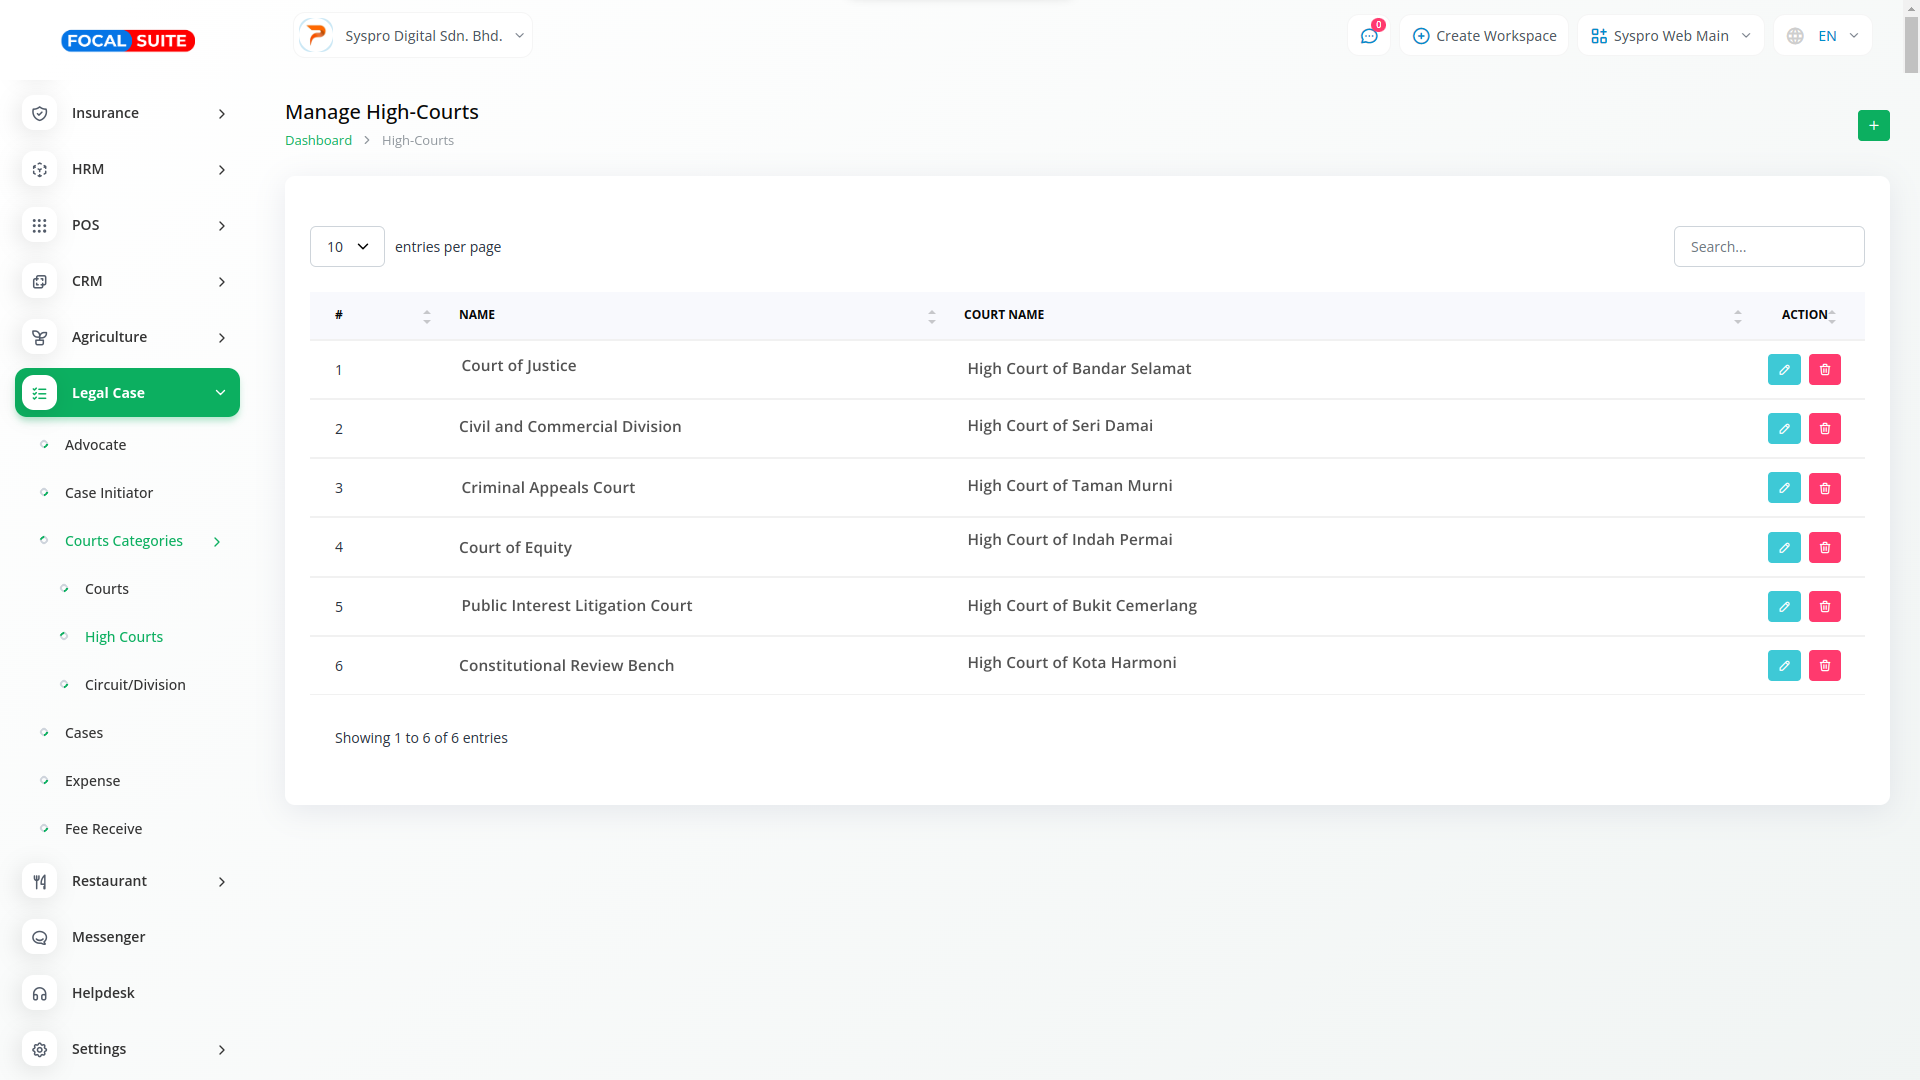Delete the Constitutional Review Bench entry
Viewport: 1920px width, 1080px height.
coord(1824,666)
